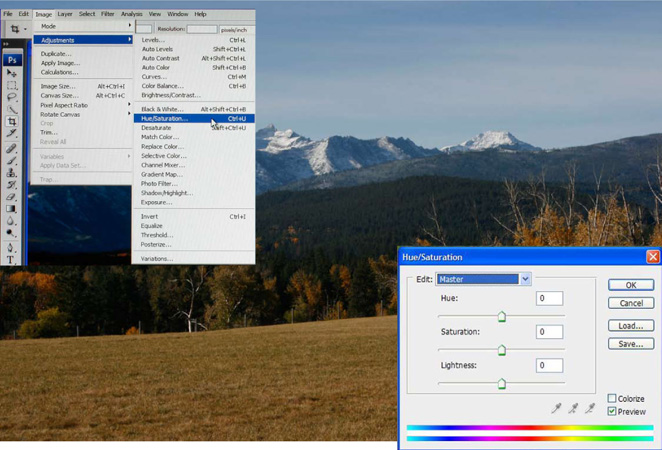The image size is (662, 450).
Task: Select the Lasso tool
Action: [12, 98]
